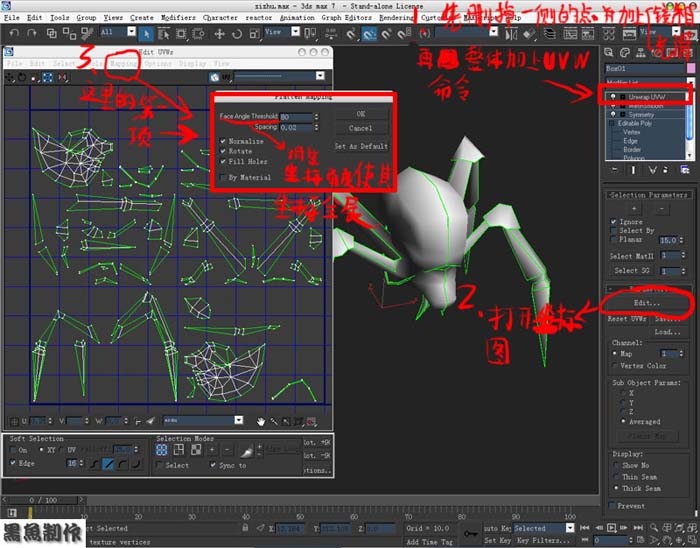Open the reactor menu
This screenshot has width=700, height=548.
click(258, 18)
